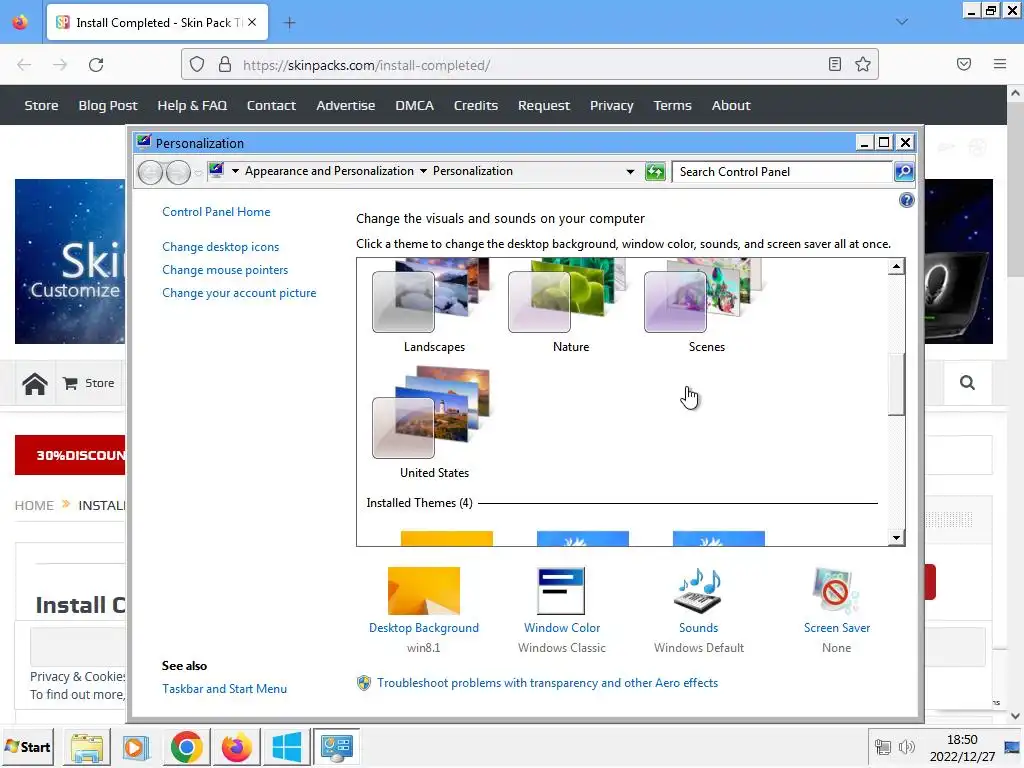Open Firefox from the taskbar
Viewport: 1024px width, 768px height.
point(236,747)
